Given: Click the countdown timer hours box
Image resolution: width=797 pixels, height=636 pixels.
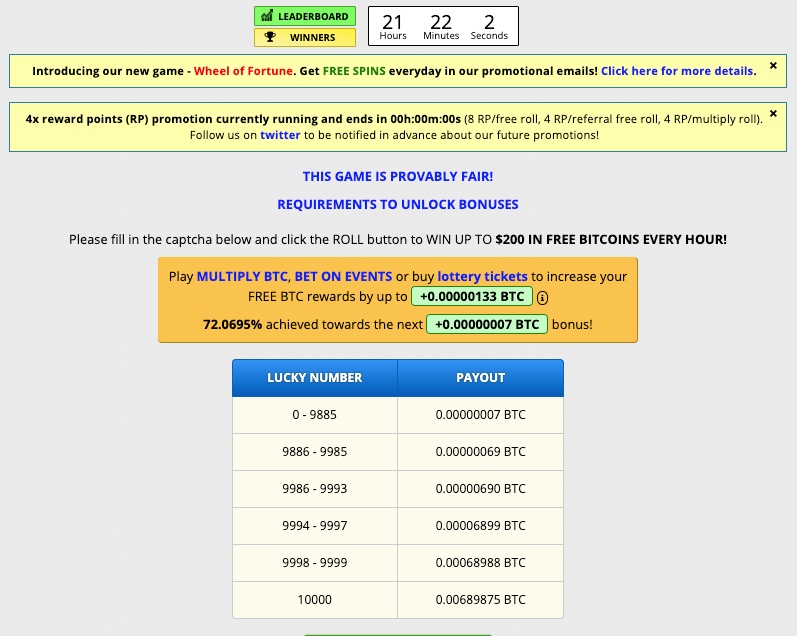Looking at the screenshot, I should (393, 26).
